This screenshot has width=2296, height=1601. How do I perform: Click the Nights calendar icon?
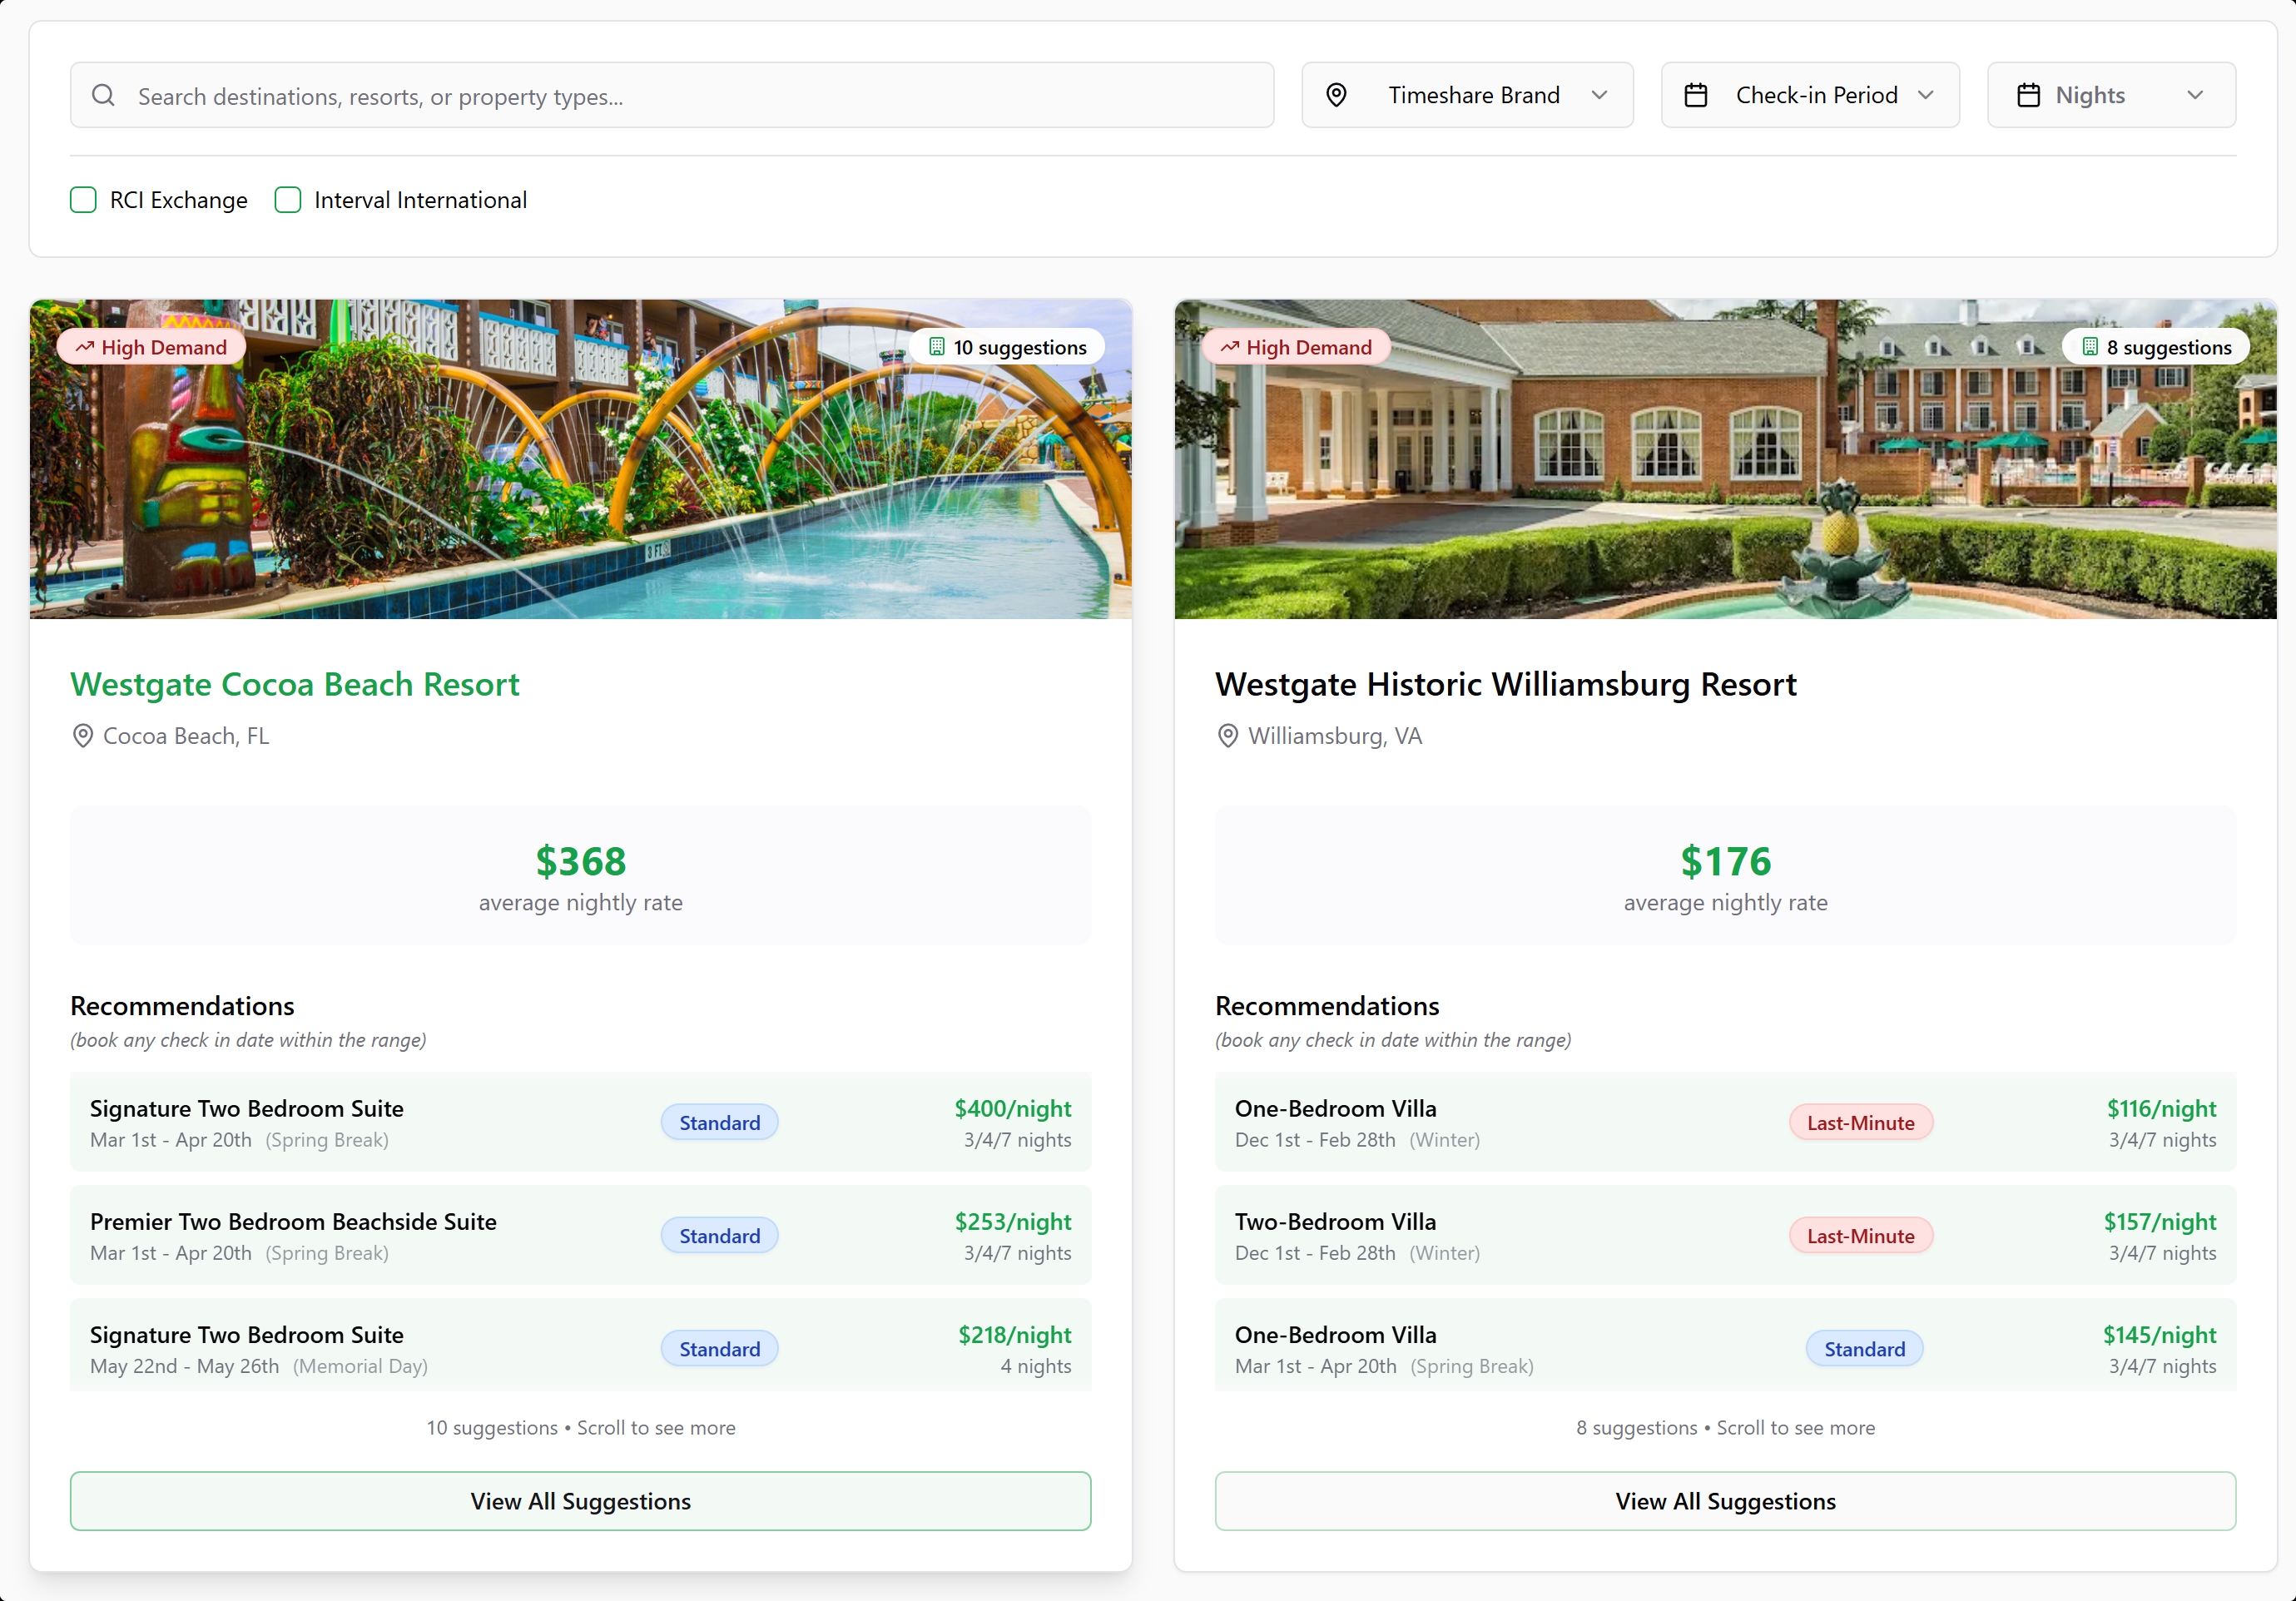click(2028, 95)
